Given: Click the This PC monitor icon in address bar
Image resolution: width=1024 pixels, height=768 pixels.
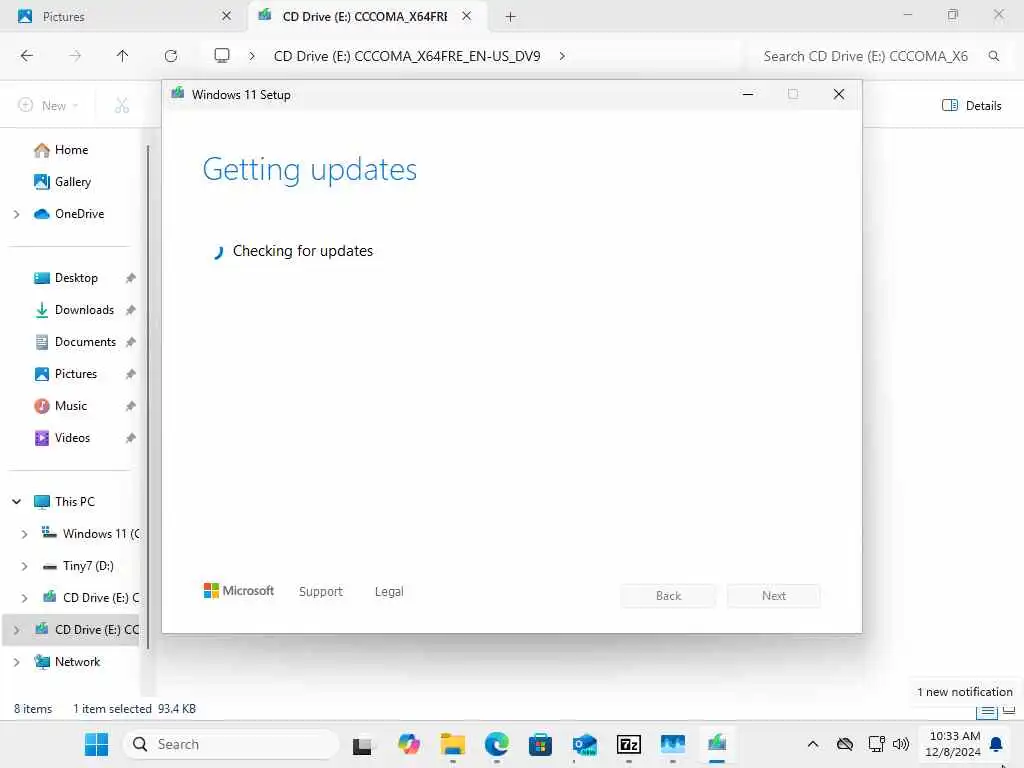Looking at the screenshot, I should click(x=222, y=56).
